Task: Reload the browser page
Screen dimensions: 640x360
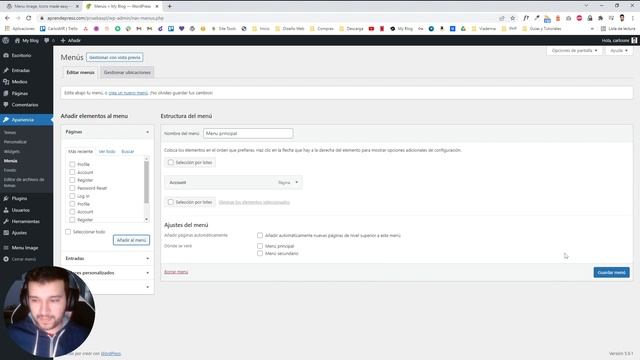Action: pyautogui.click(x=29, y=18)
